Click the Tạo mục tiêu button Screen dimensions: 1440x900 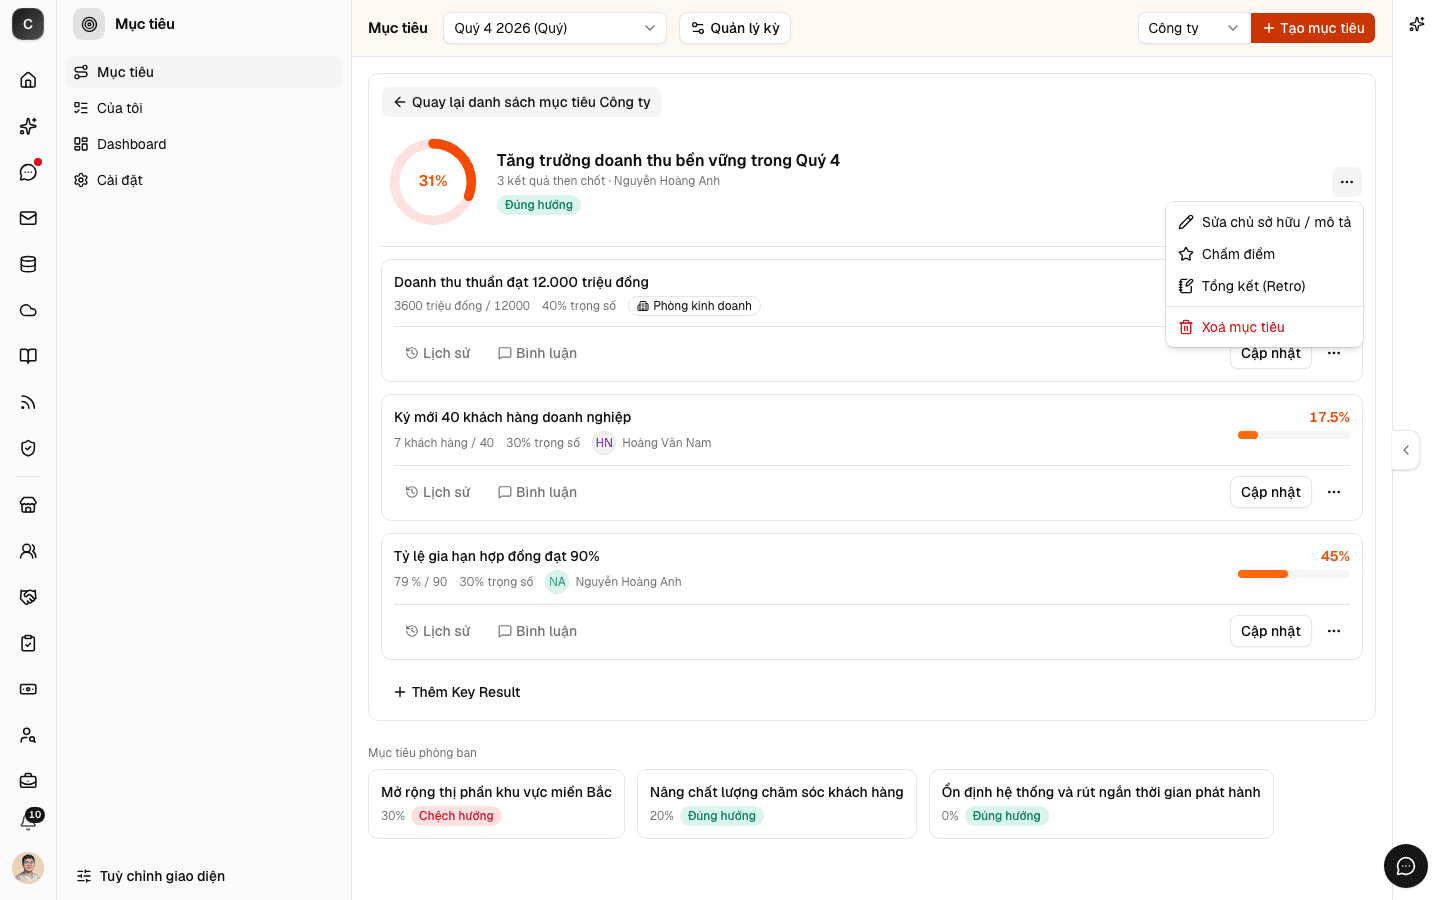coord(1313,28)
